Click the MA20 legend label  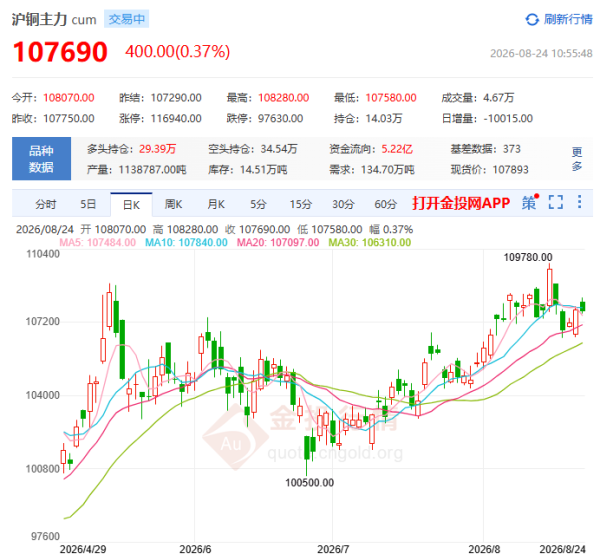coord(278,243)
